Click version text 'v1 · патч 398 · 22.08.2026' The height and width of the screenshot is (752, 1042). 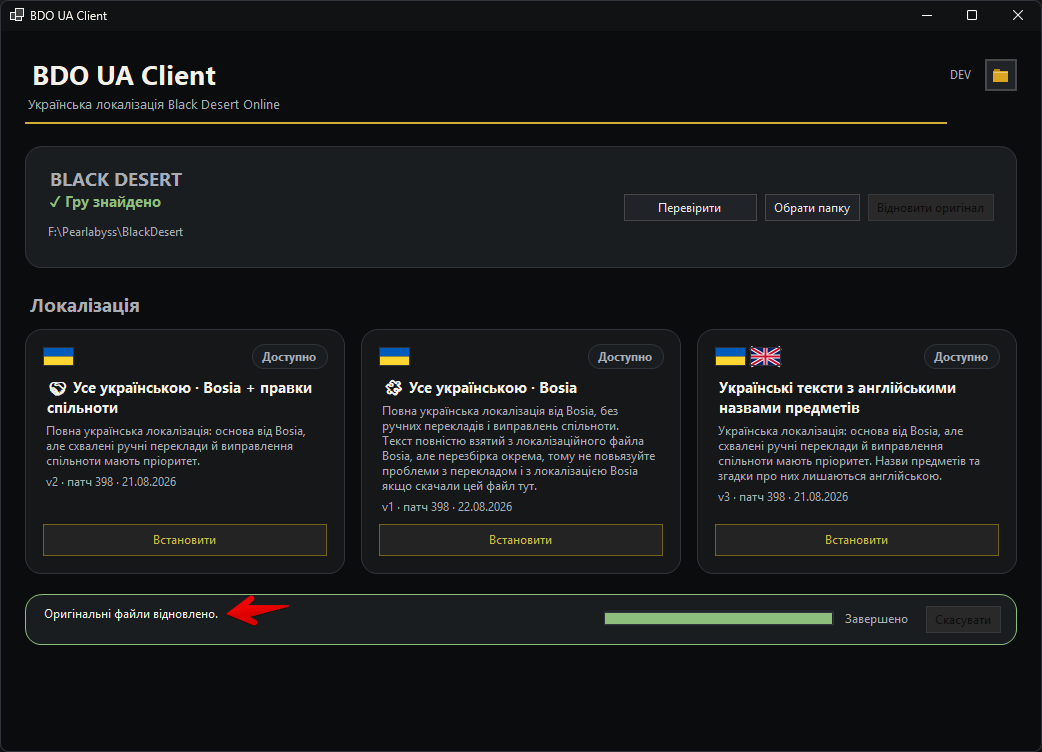tap(447, 507)
